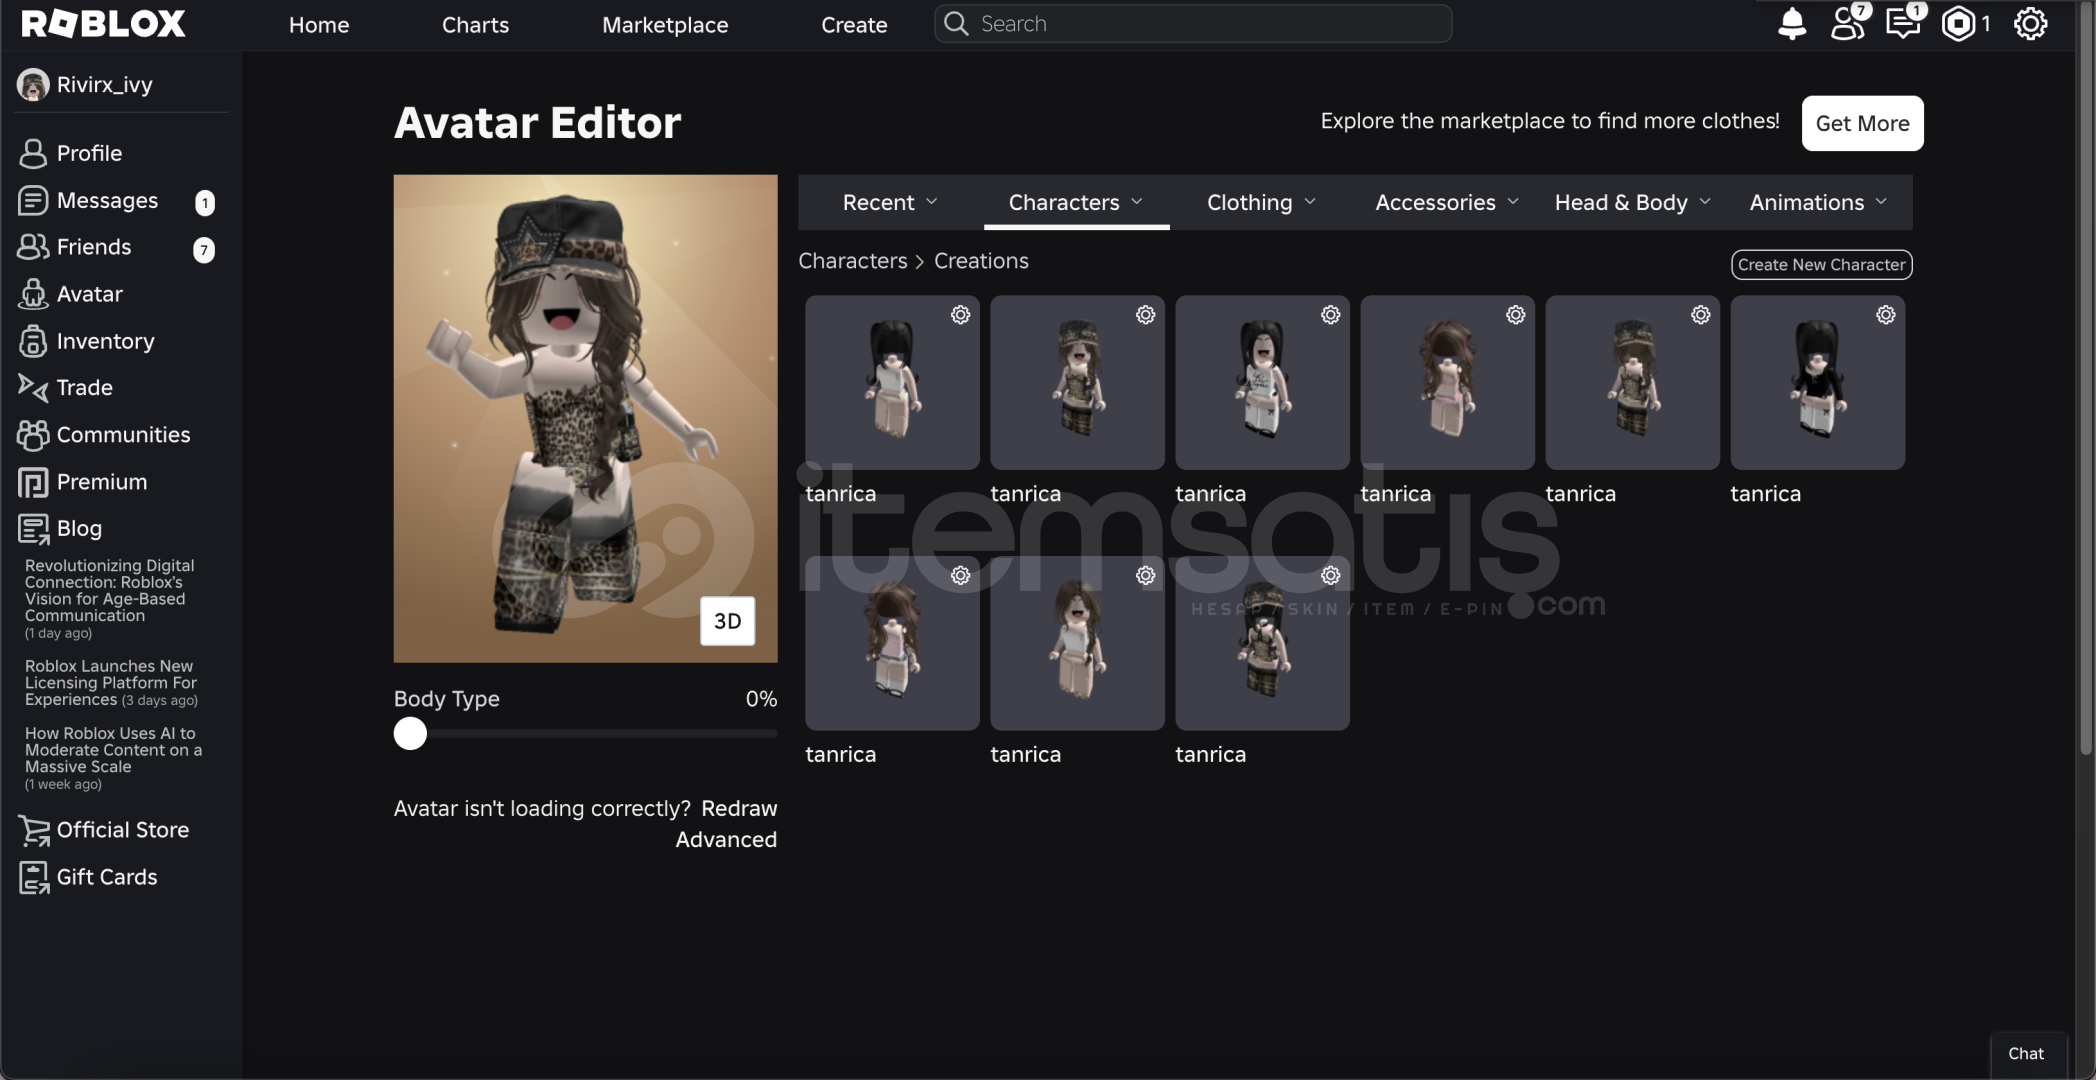
Task: Open the messages icon in top bar
Action: tap(1903, 22)
